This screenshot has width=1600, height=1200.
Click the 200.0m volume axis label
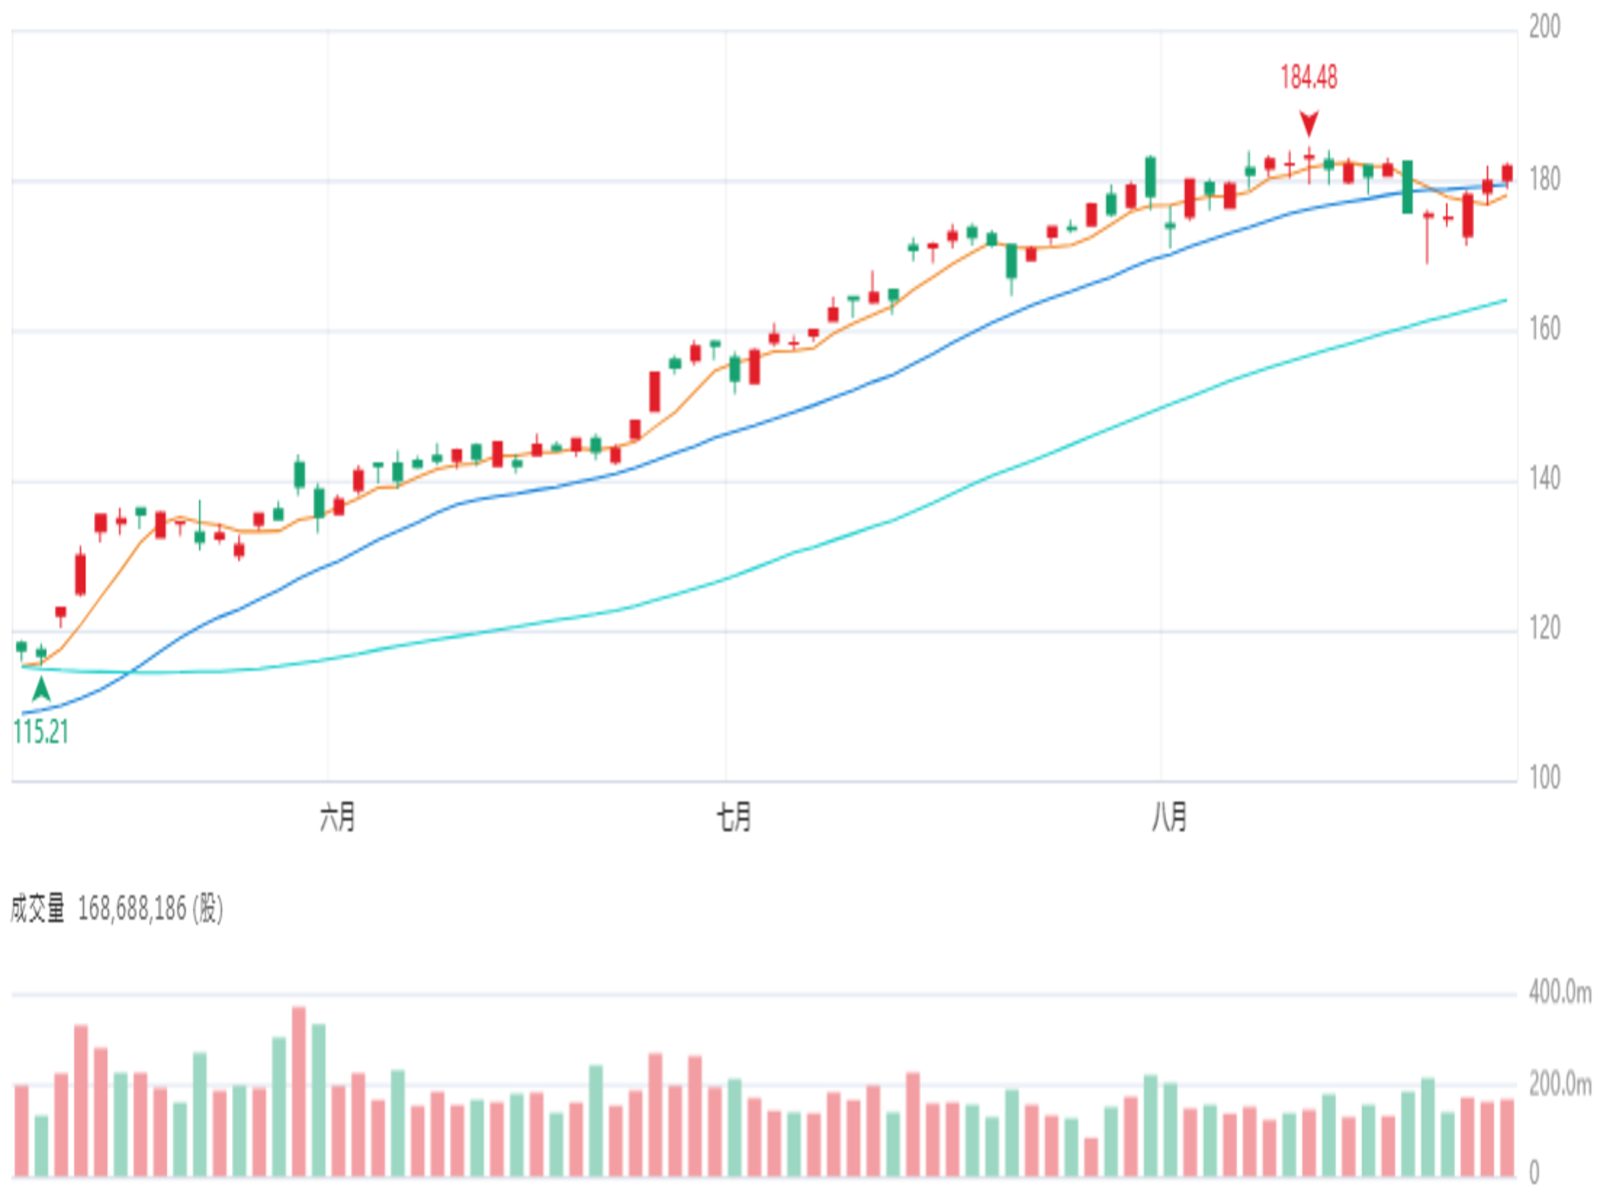tap(1560, 1084)
